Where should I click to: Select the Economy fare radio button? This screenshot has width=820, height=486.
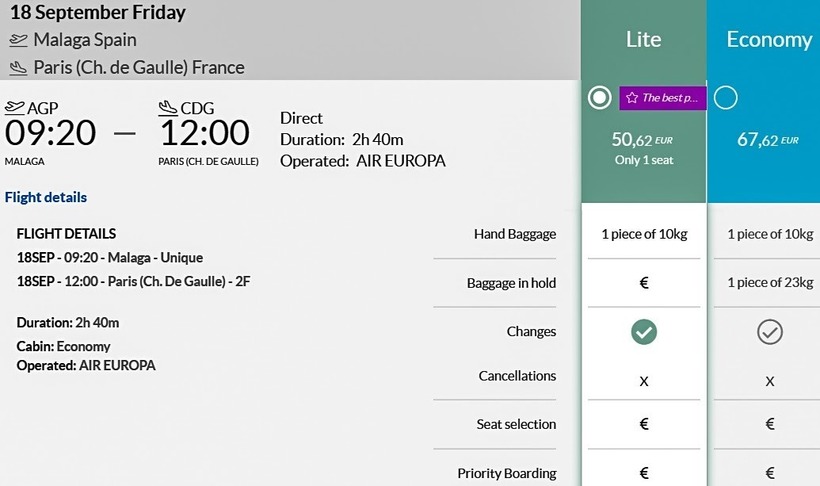coord(727,98)
